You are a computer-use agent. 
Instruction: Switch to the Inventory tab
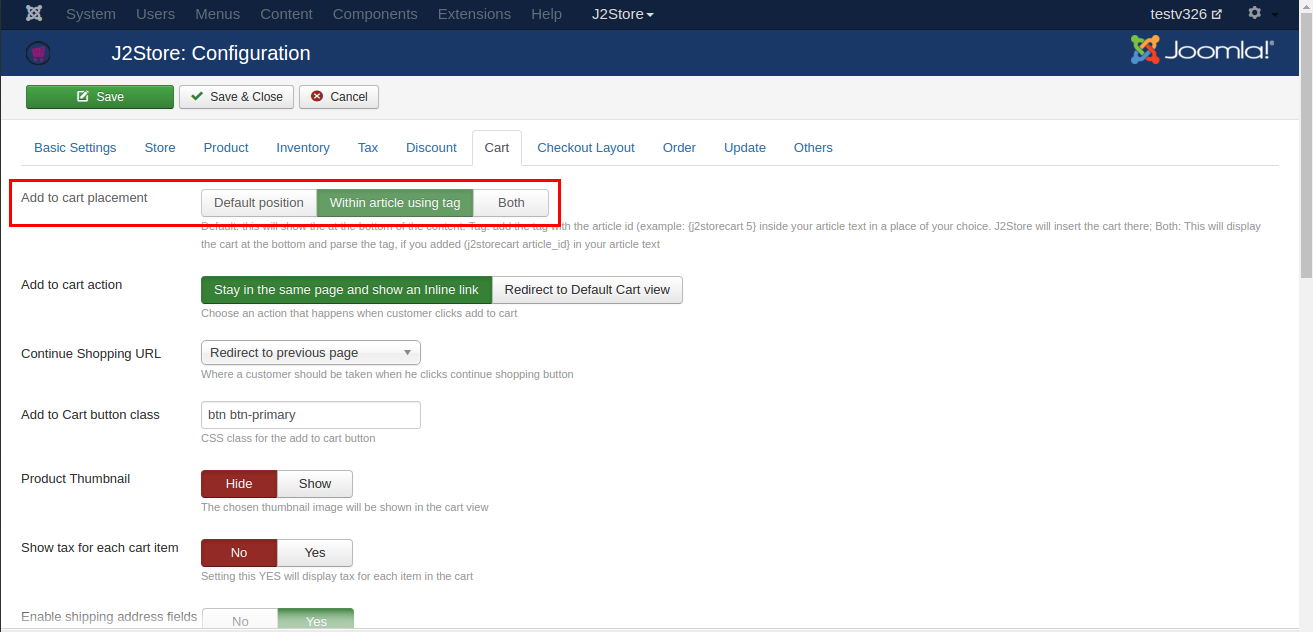tap(303, 148)
